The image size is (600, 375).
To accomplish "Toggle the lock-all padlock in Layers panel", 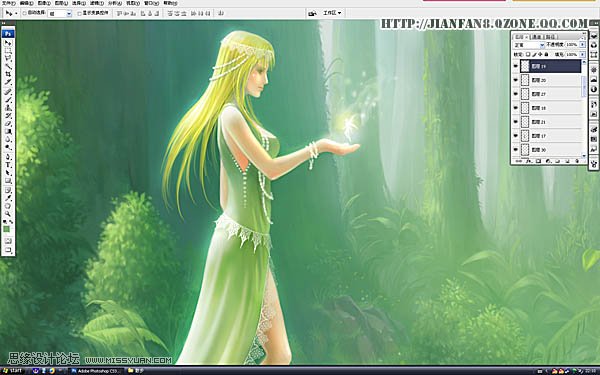I will 546,54.
